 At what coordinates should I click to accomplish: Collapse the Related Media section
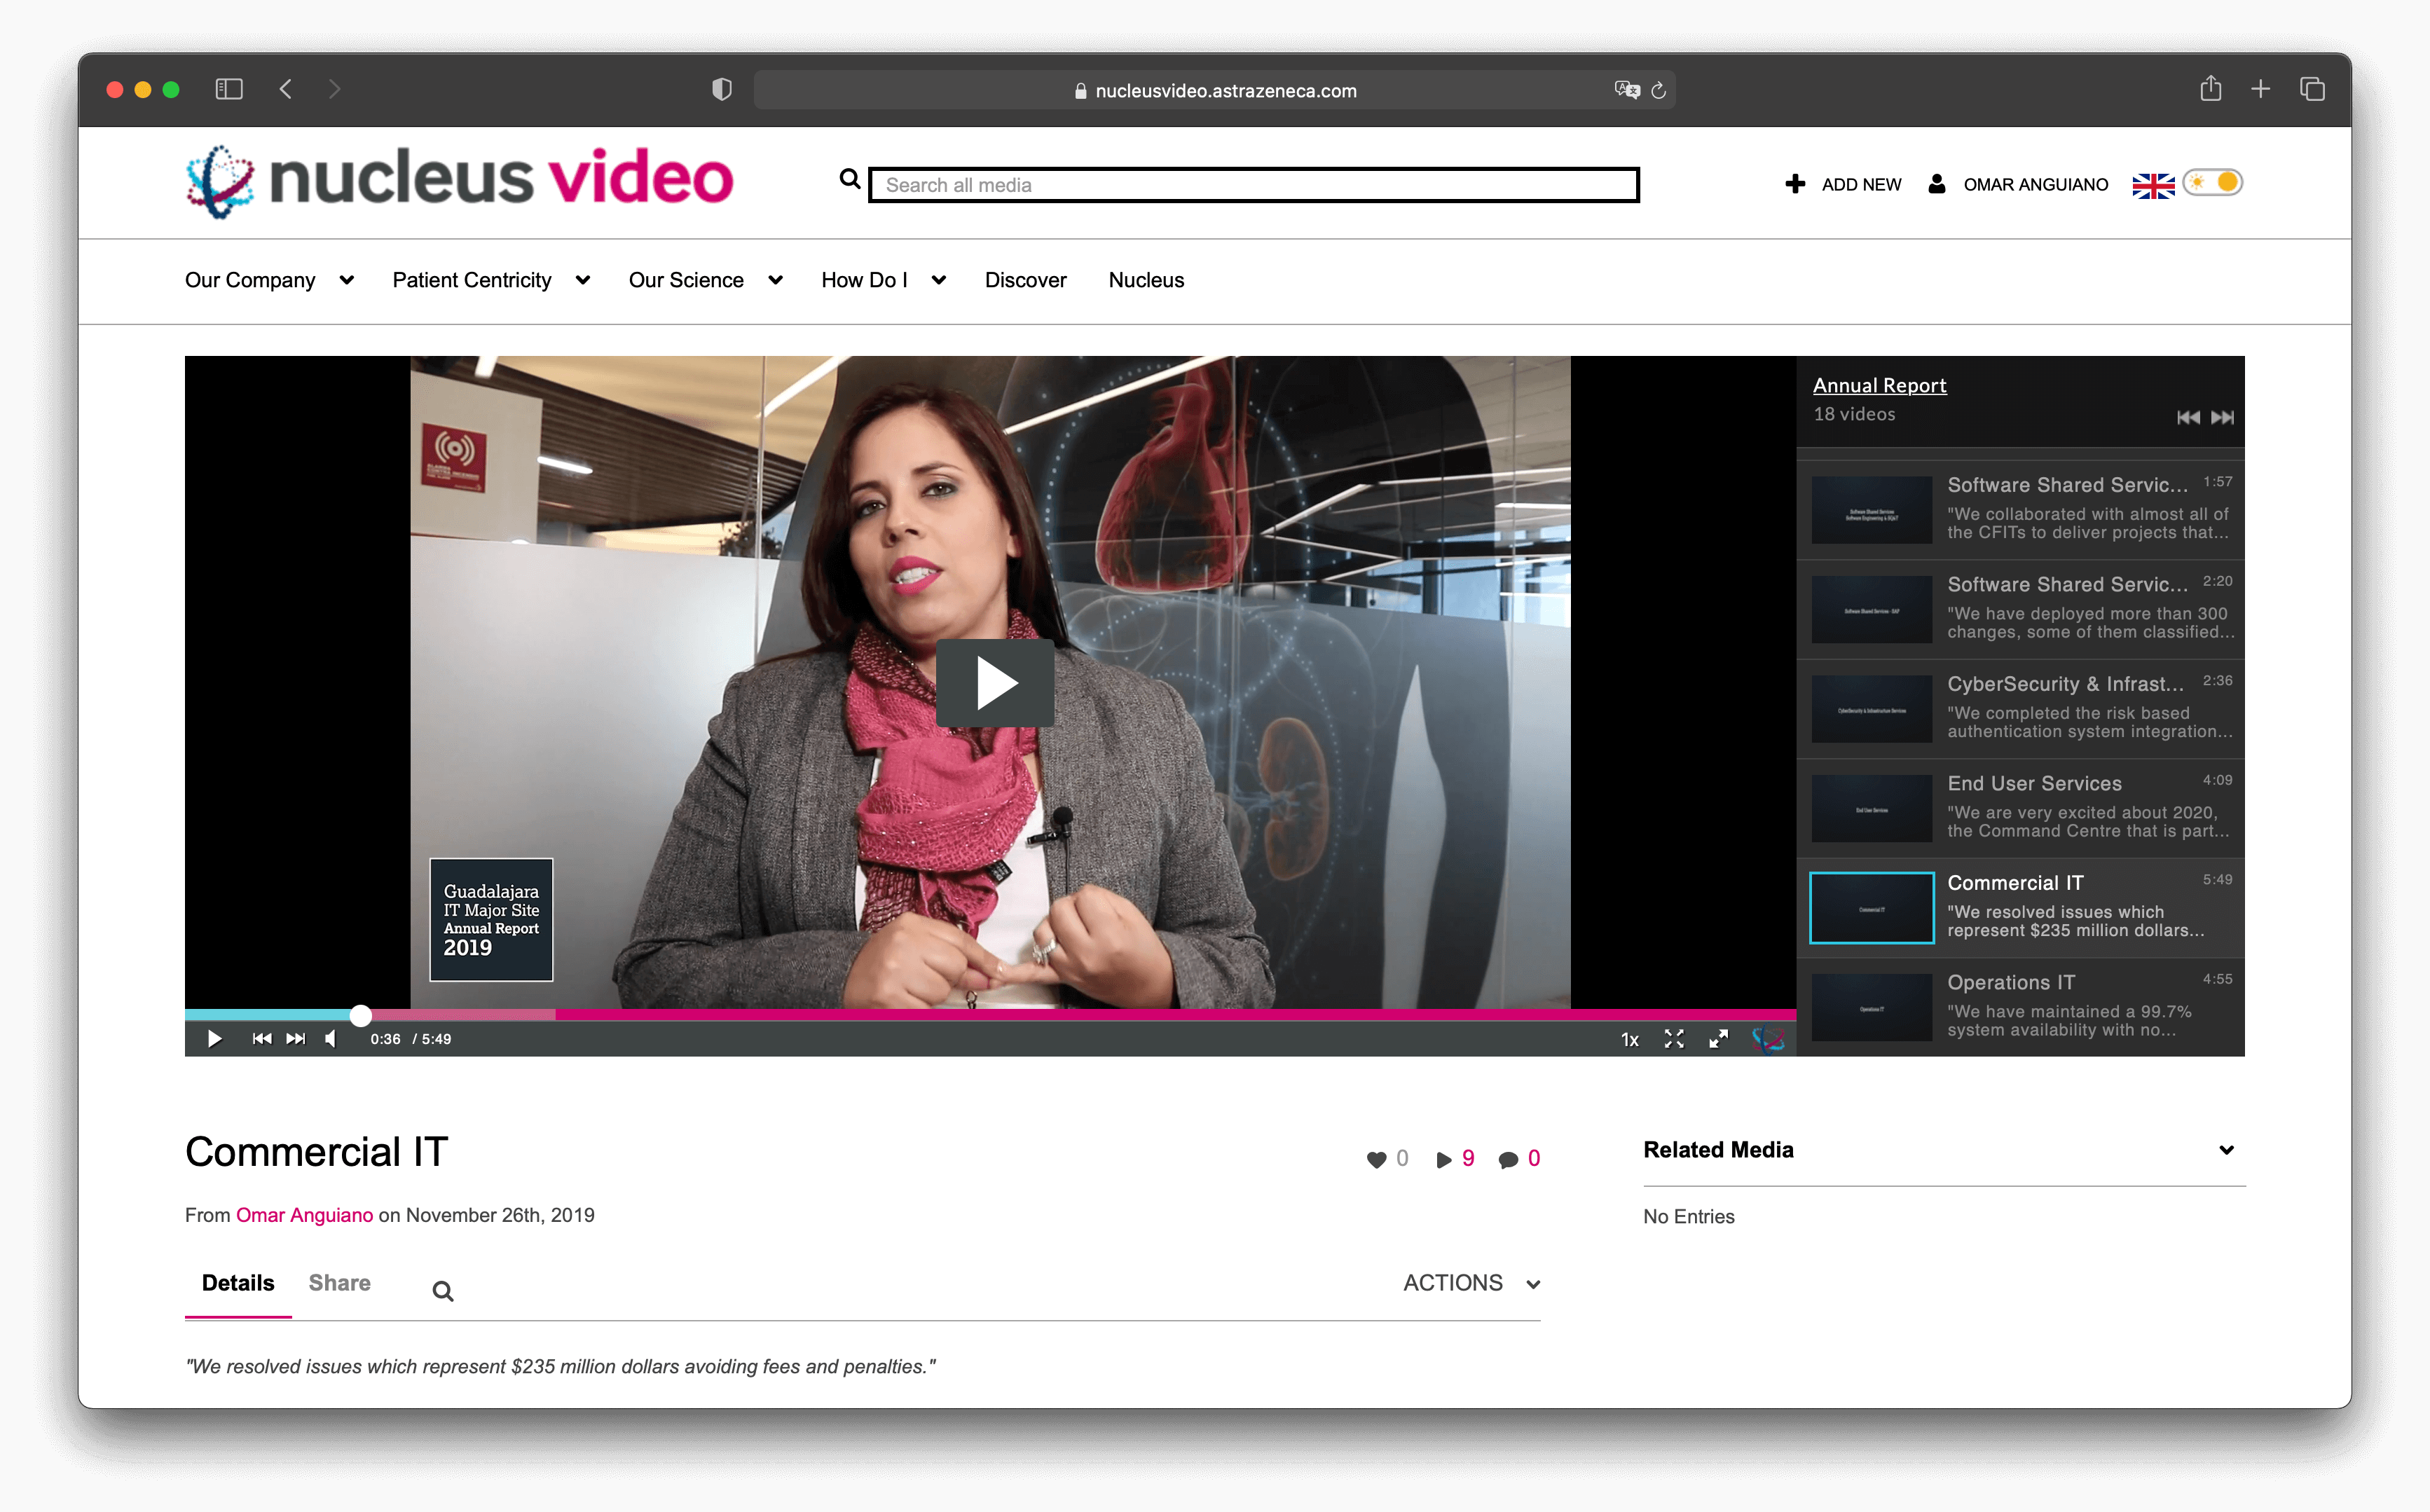[x=2226, y=1150]
